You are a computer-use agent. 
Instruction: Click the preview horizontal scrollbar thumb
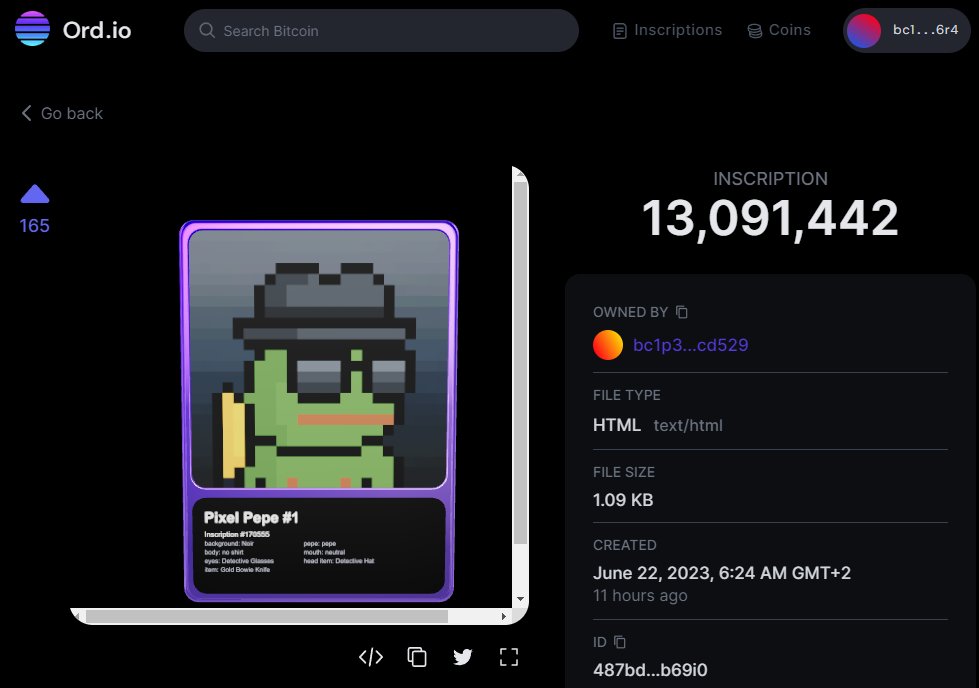click(267, 616)
